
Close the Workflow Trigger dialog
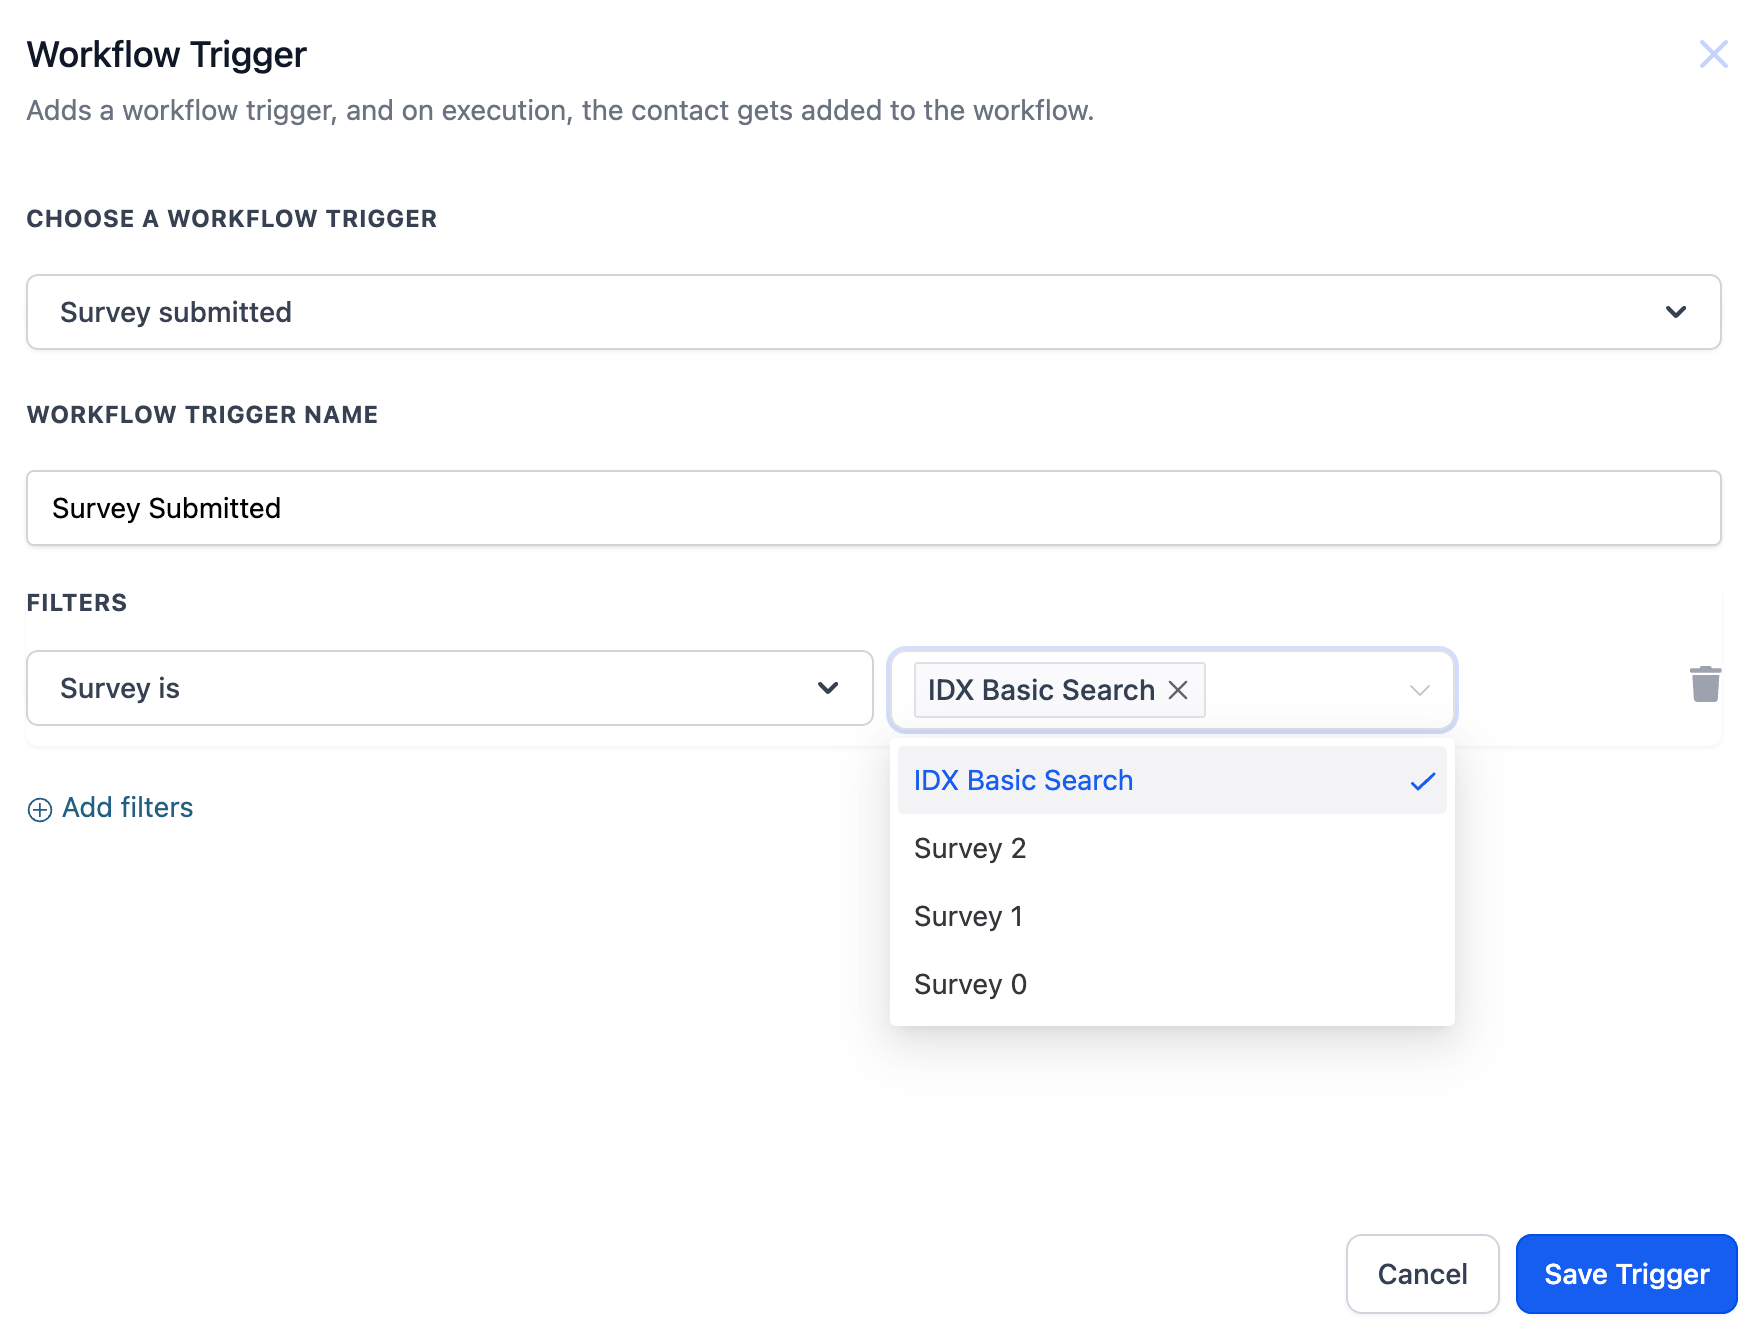tap(1713, 54)
